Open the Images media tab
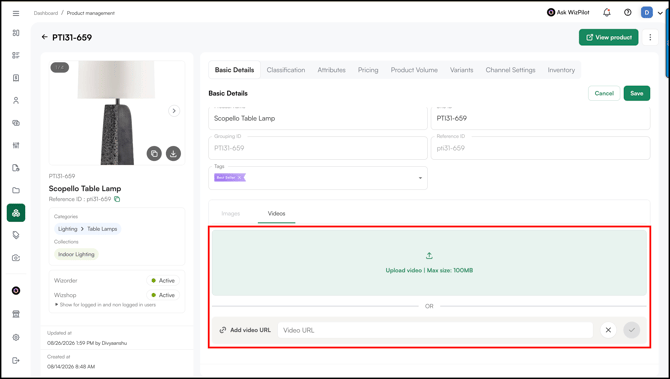 tap(231, 213)
